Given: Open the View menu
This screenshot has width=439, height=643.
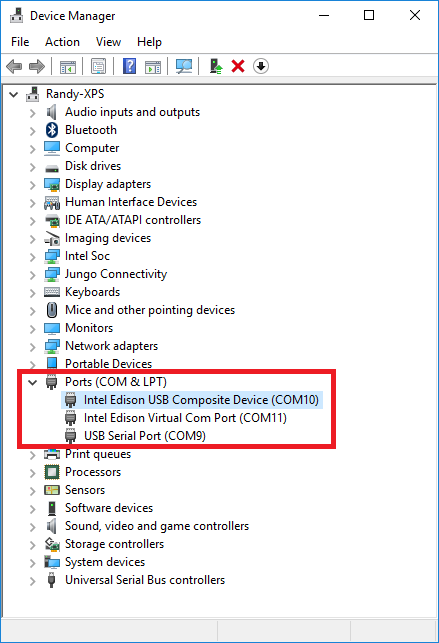Looking at the screenshot, I should [x=108, y=42].
